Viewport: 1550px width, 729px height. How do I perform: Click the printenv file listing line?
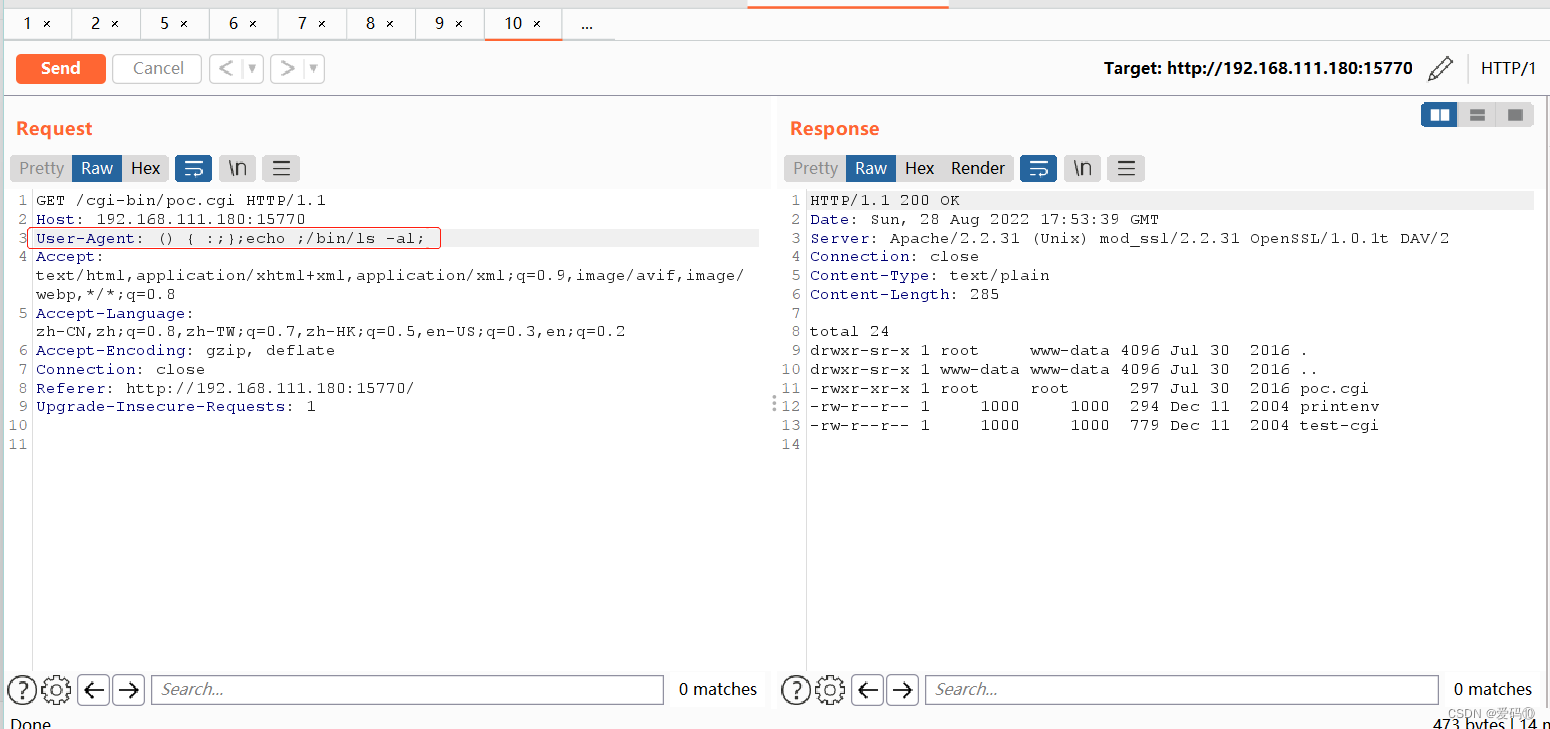tap(1095, 407)
